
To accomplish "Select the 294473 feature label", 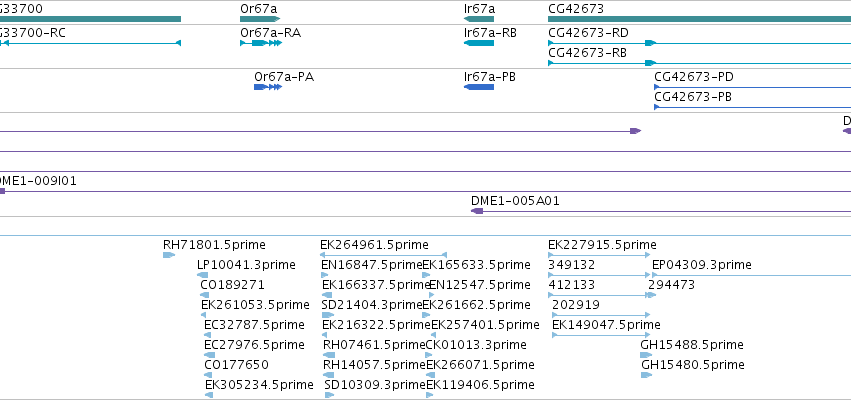I will pyautogui.click(x=671, y=285).
